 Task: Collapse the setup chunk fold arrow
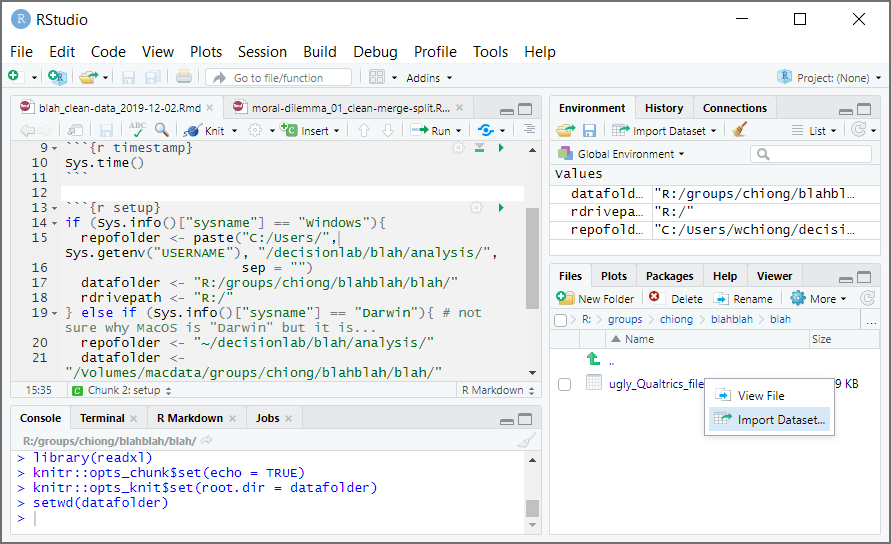pos(55,209)
